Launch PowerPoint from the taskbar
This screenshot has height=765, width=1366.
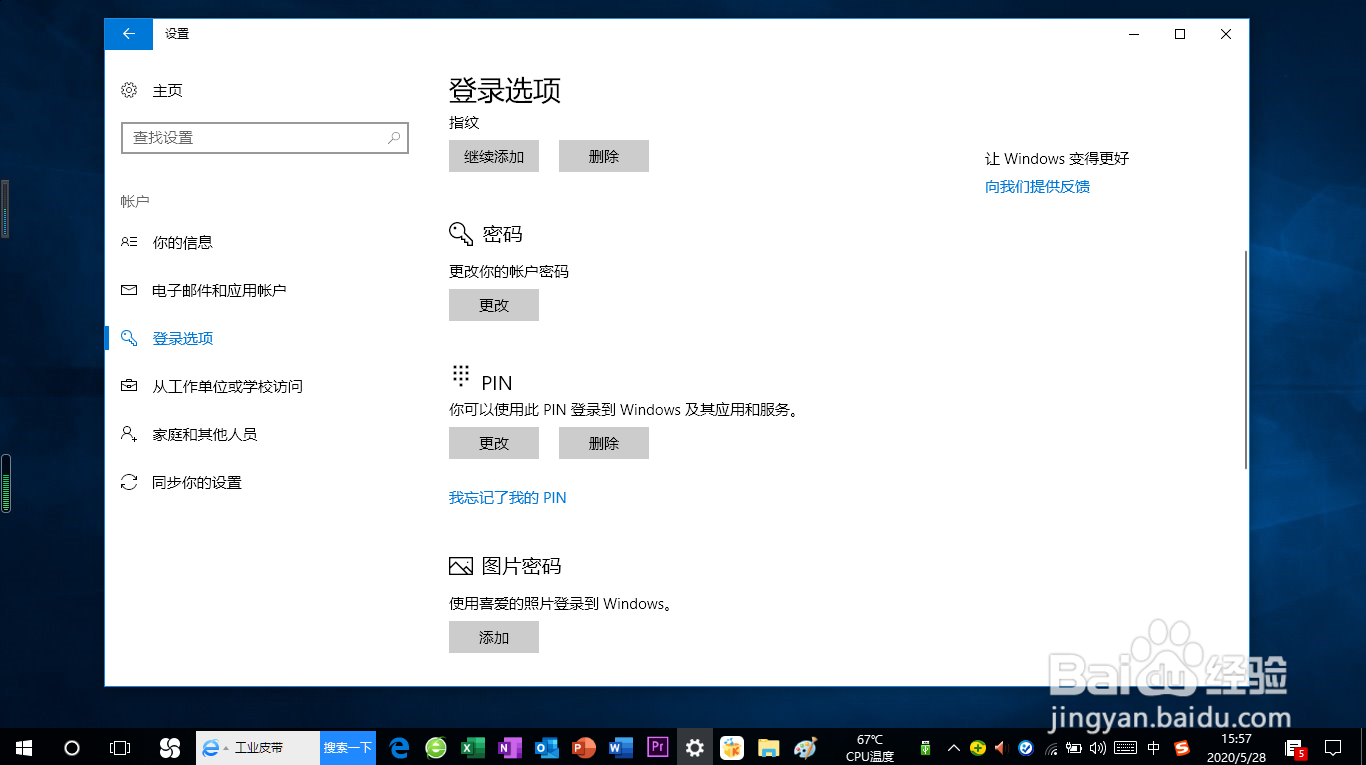583,747
